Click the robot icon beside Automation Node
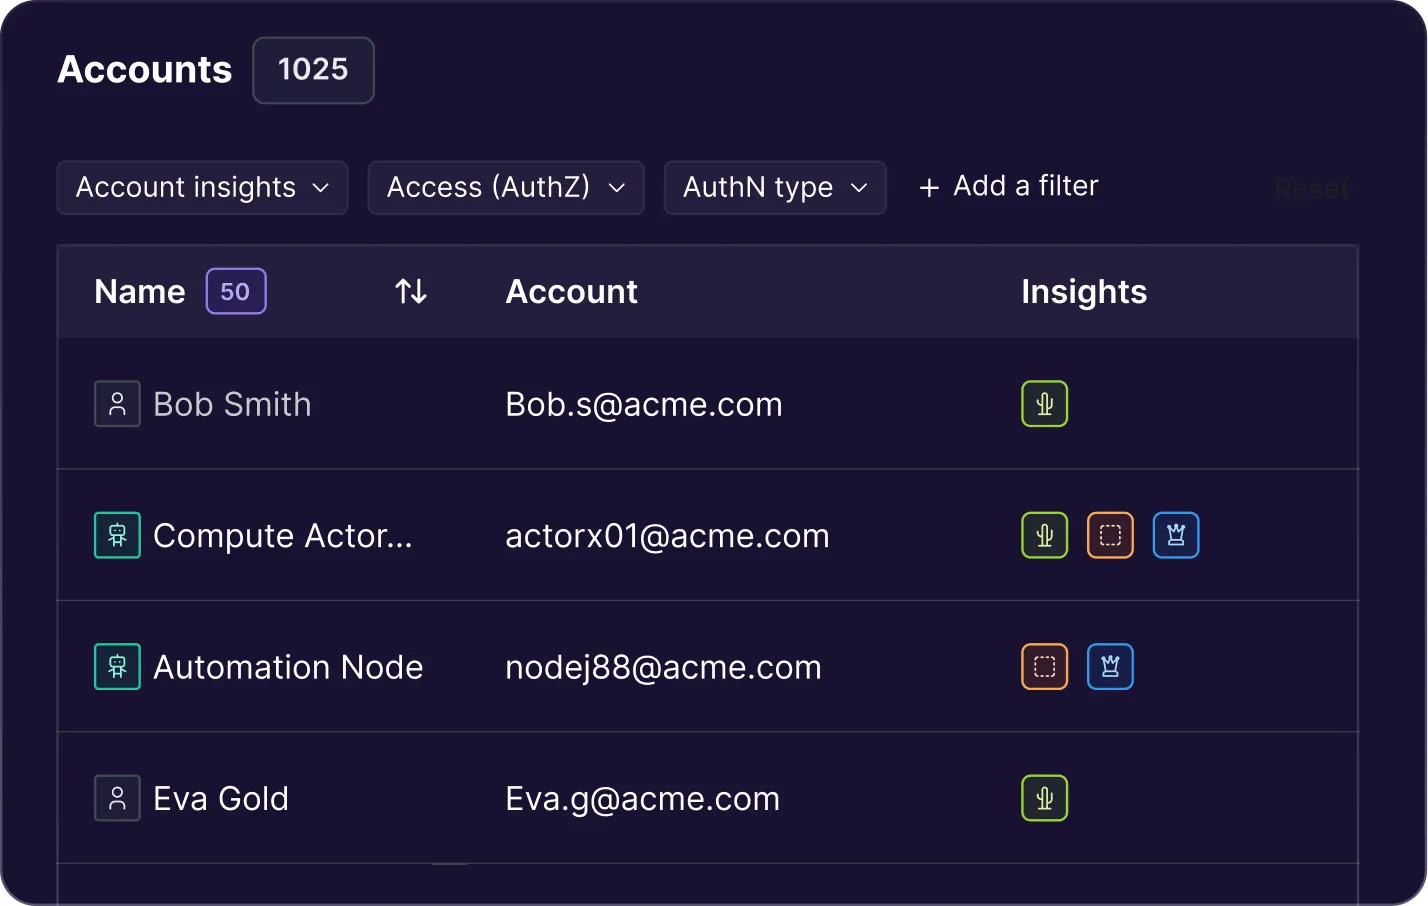This screenshot has height=906, width=1428. tap(117, 667)
